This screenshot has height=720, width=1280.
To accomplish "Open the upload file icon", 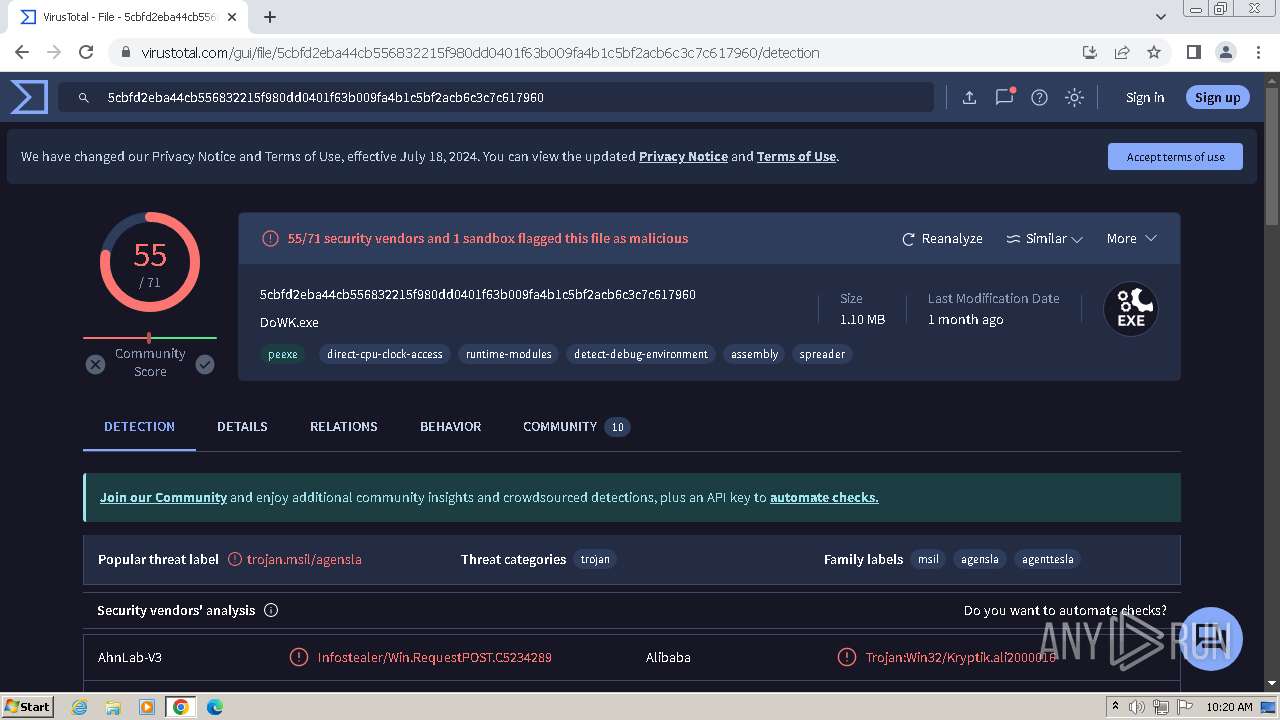I will (969, 97).
